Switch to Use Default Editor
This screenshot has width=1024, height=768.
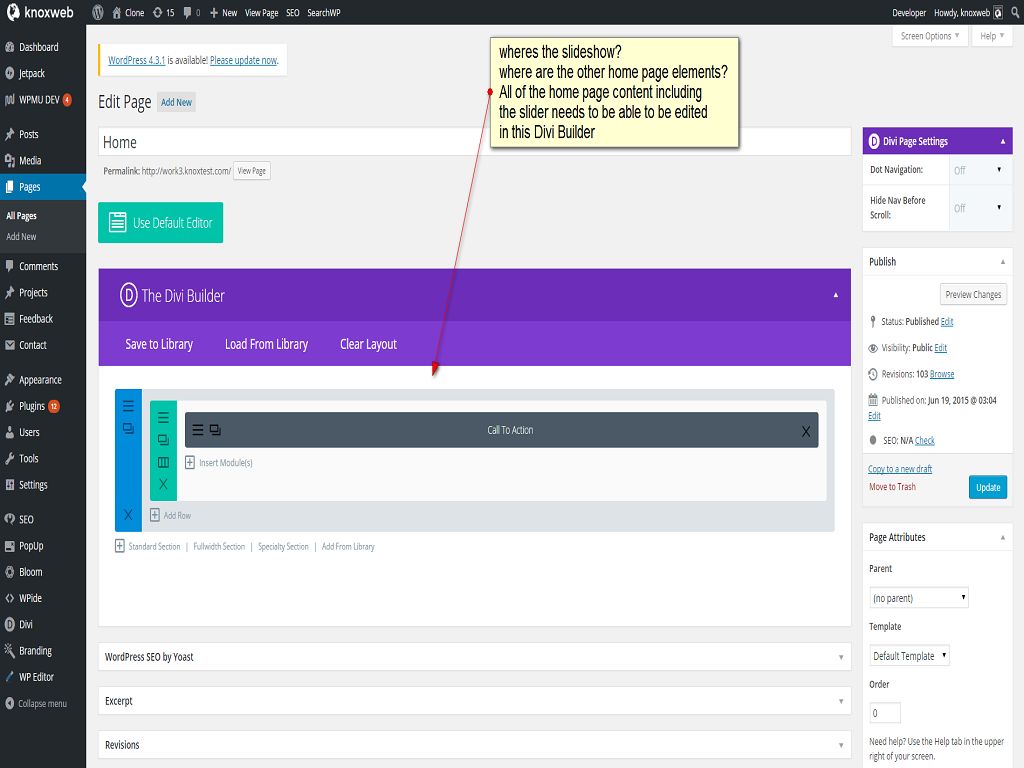coord(161,223)
